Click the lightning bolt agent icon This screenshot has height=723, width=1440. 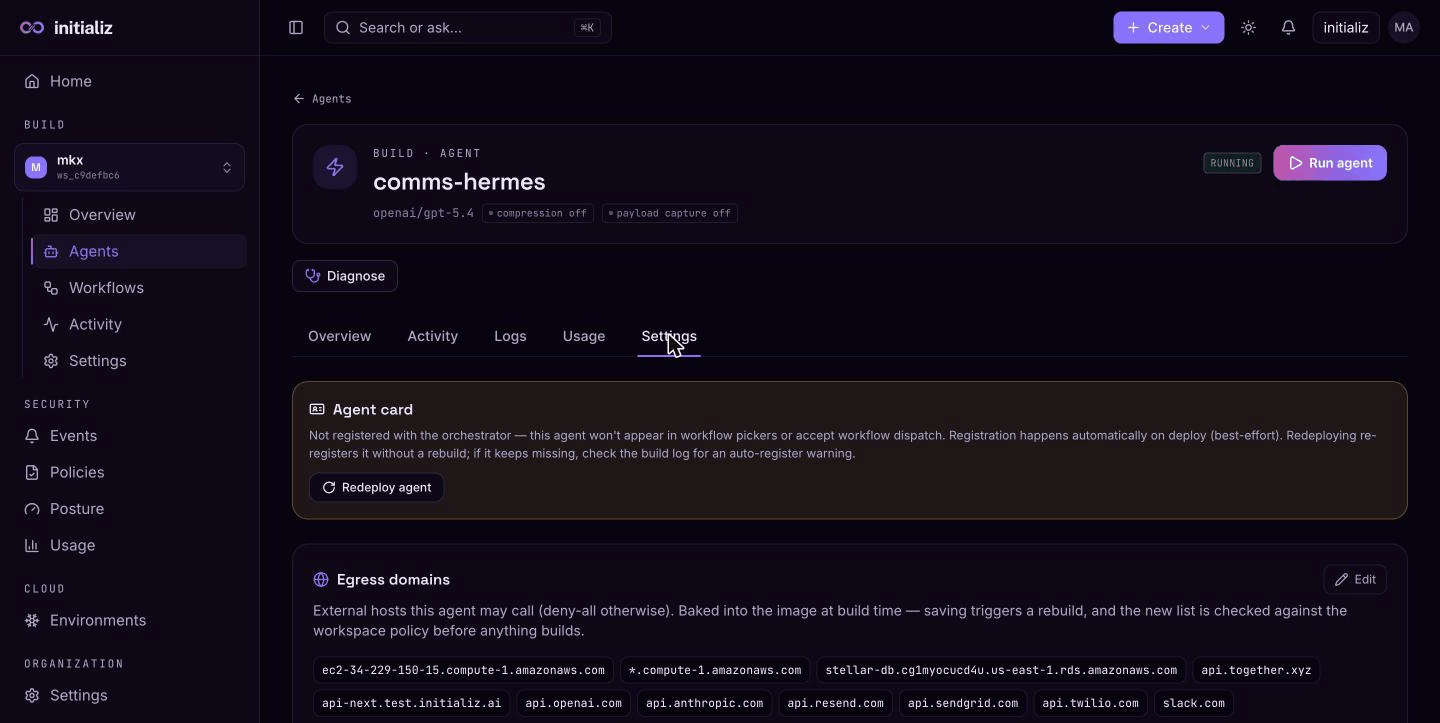pyautogui.click(x=335, y=167)
